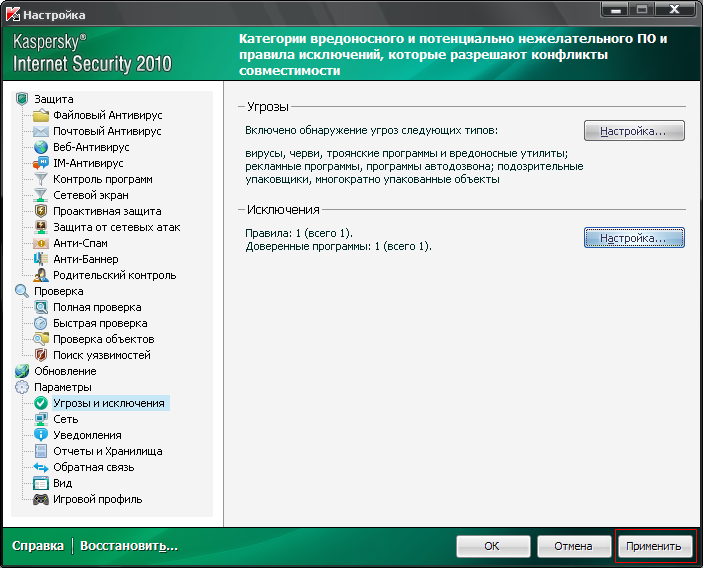Click the Применить button
This screenshot has height=568, width=703.
655,546
